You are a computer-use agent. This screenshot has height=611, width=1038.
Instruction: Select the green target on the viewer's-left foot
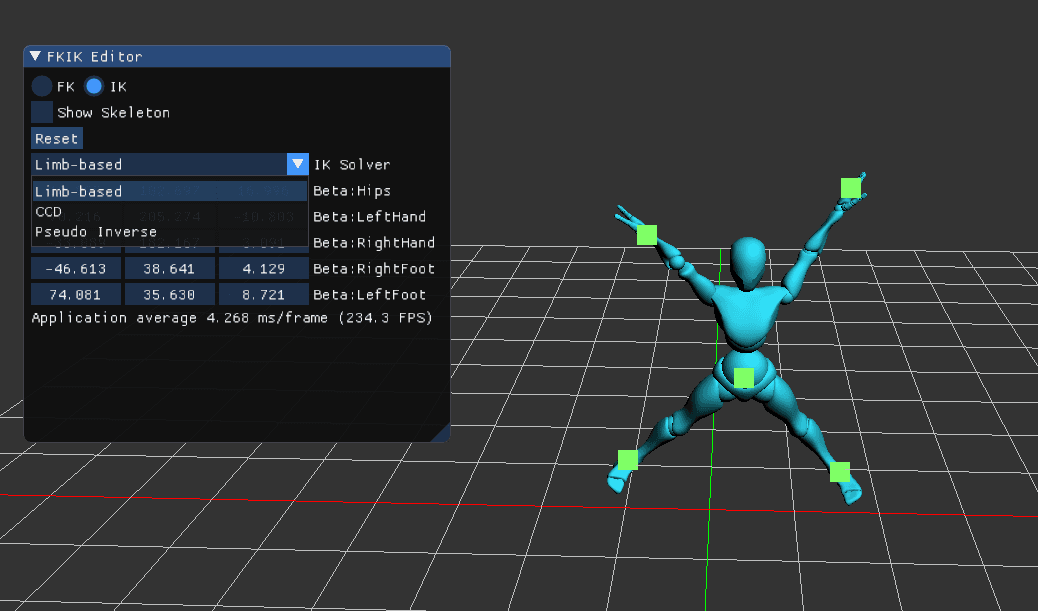628,459
